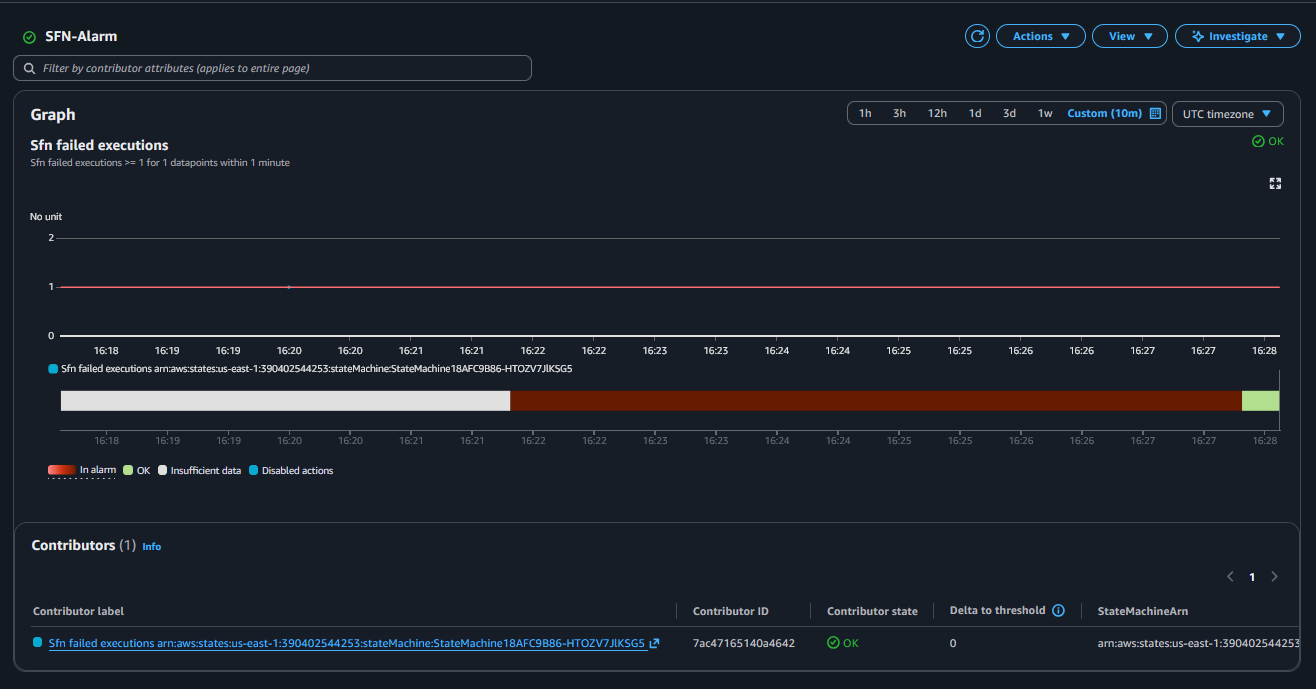Click the OK status check icon
The height and width of the screenshot is (689, 1316).
(1259, 141)
